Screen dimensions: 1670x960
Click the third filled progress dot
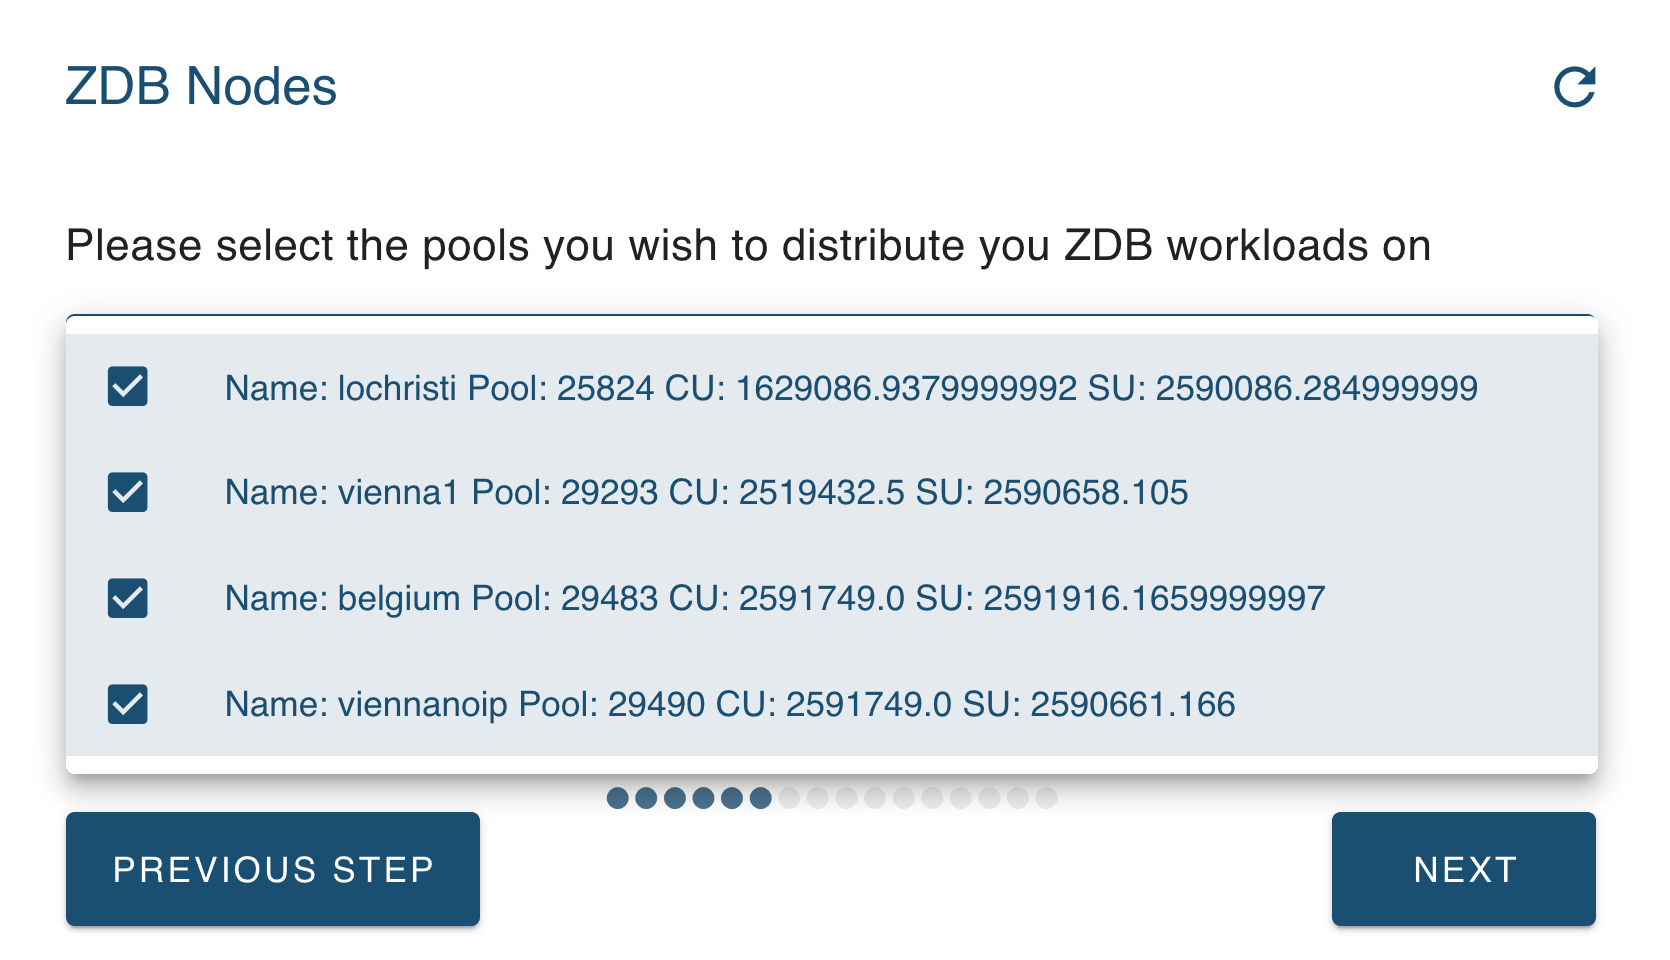pos(676,799)
